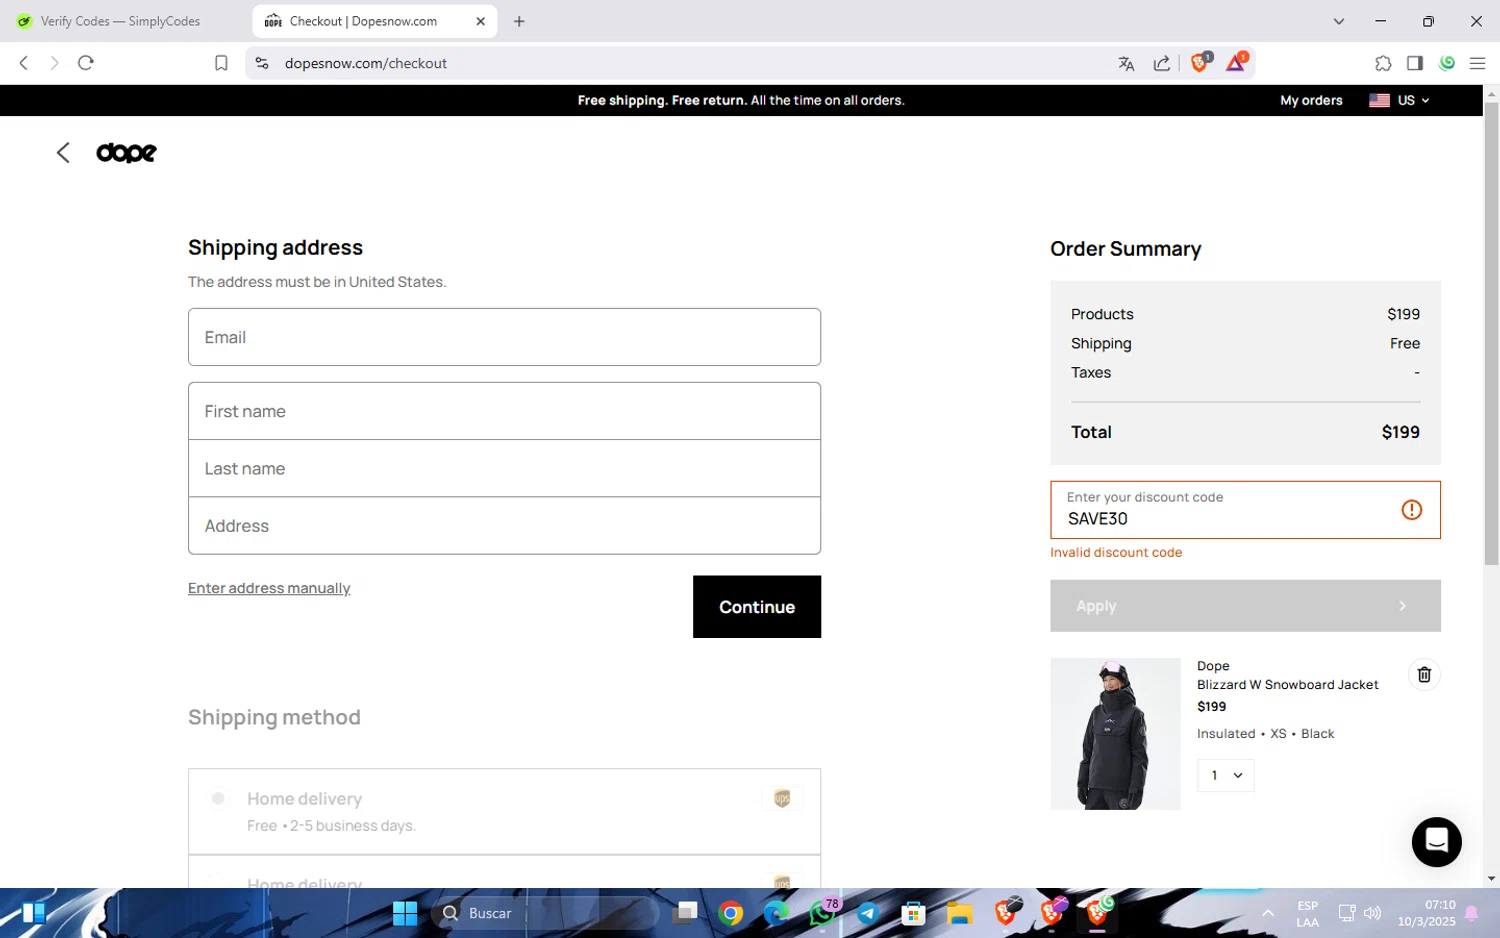
Task: Open the Brave Shields lion icon
Action: click(x=1200, y=62)
